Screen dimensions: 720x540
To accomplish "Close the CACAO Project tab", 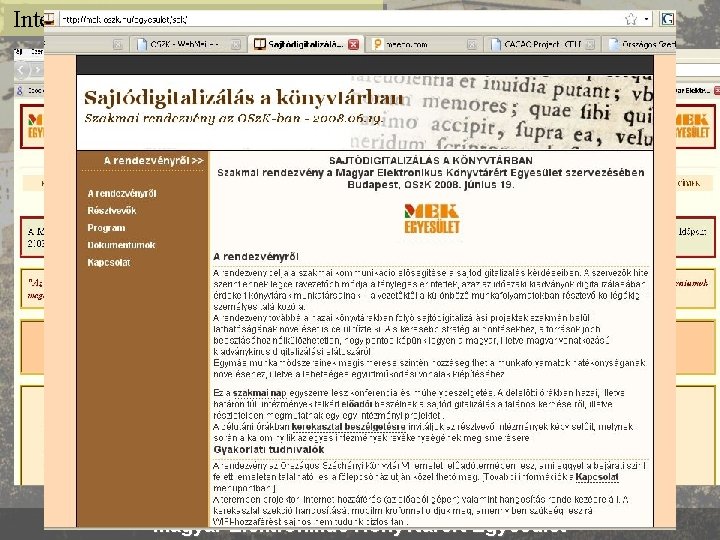I will coord(590,45).
